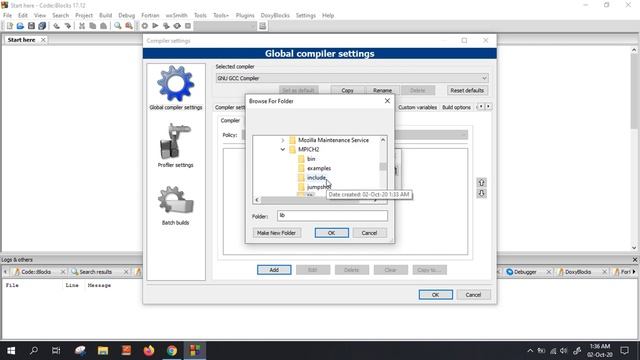Click the Copy toolbar icon
640x360 pixels.
(93, 26)
